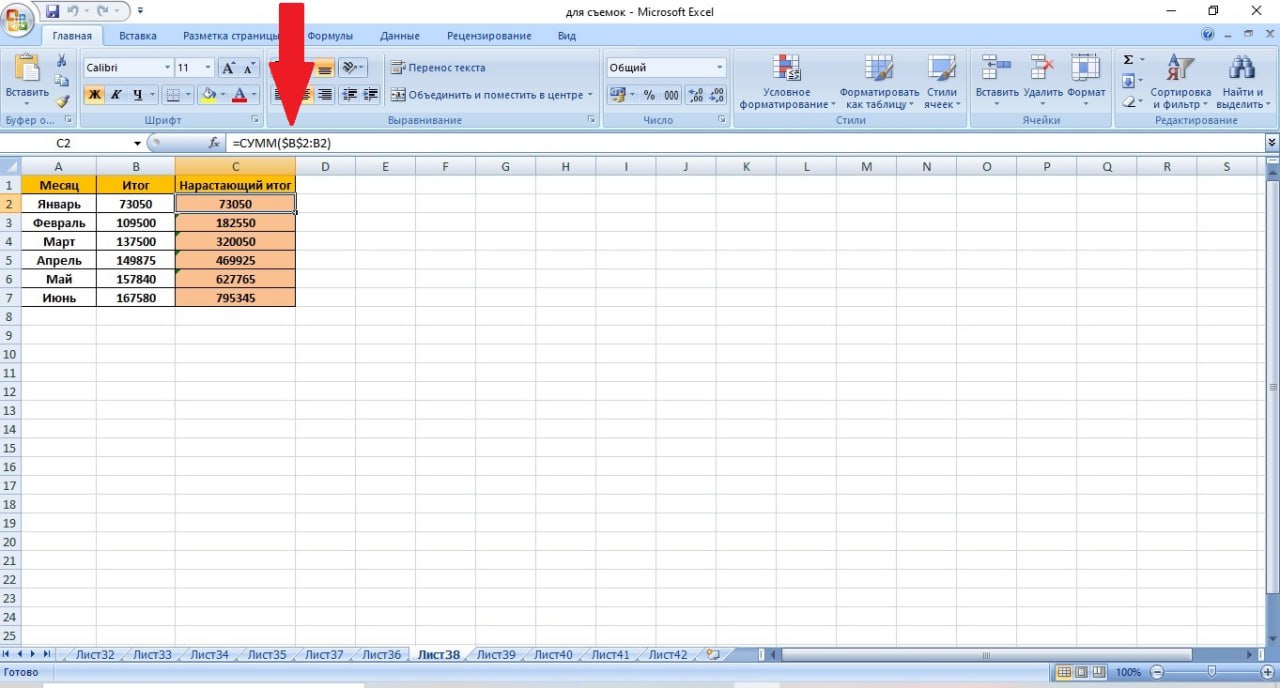Switch to the Данные ribbon tab
1280x688 pixels.
click(x=400, y=36)
